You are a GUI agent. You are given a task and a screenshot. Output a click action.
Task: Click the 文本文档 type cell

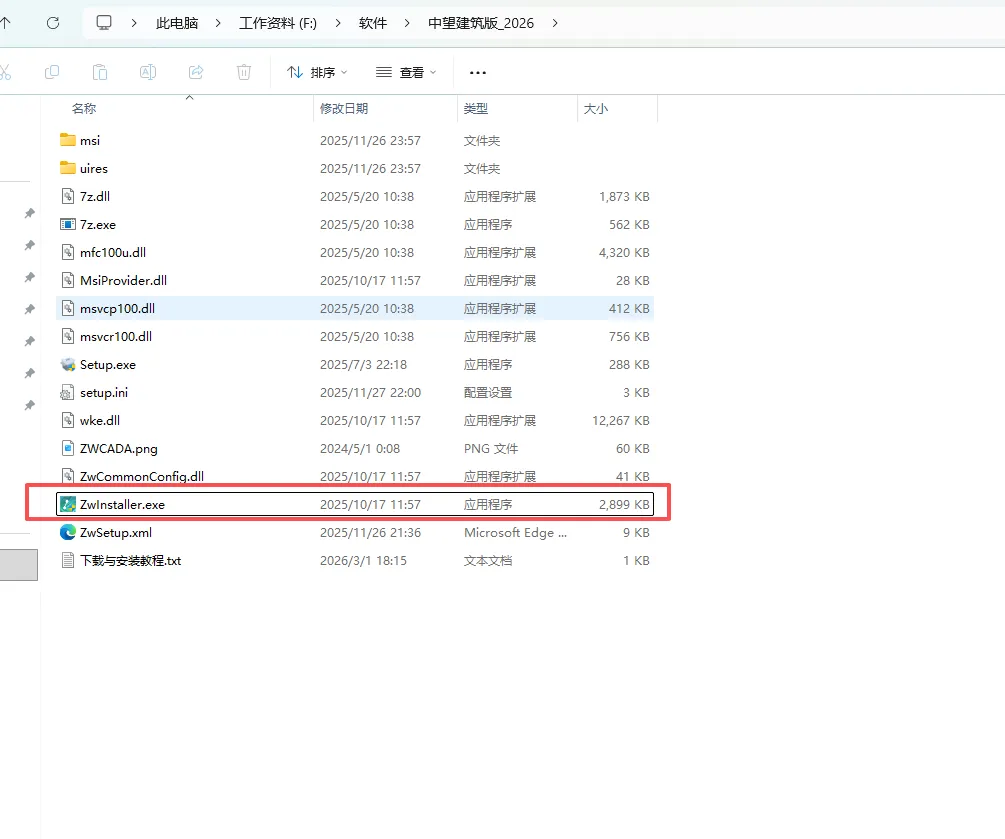click(x=488, y=561)
